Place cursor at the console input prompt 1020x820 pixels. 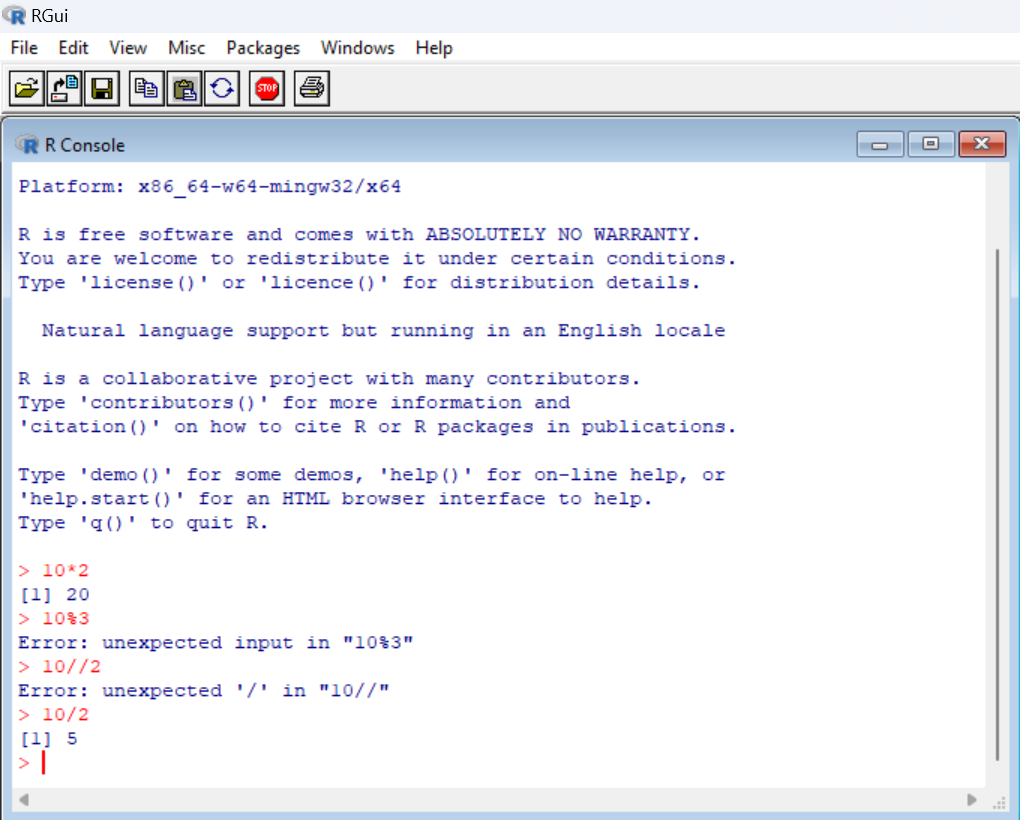point(42,762)
